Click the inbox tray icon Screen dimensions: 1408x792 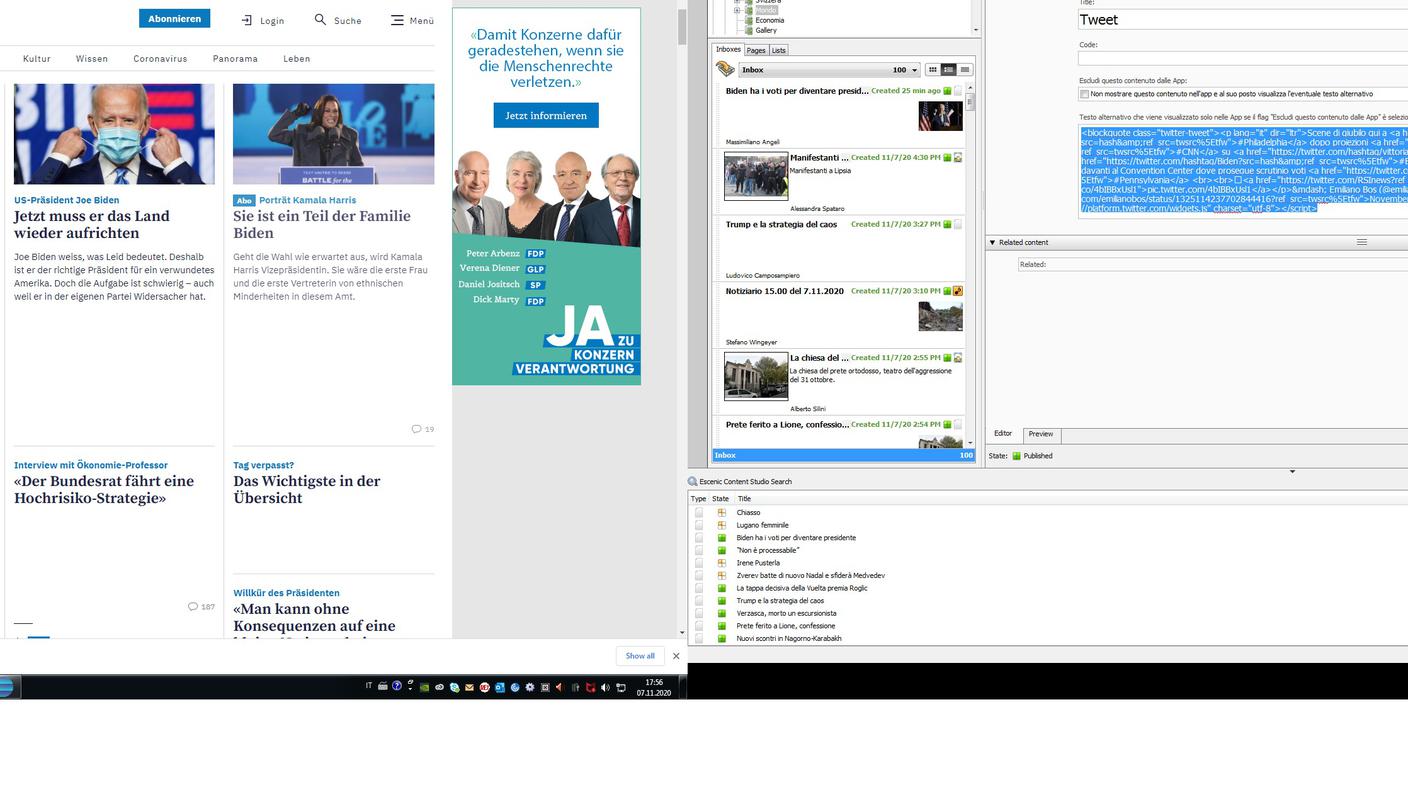point(726,69)
